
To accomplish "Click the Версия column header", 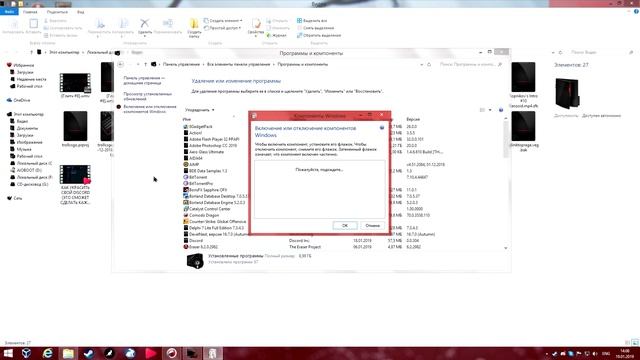I will (413, 119).
